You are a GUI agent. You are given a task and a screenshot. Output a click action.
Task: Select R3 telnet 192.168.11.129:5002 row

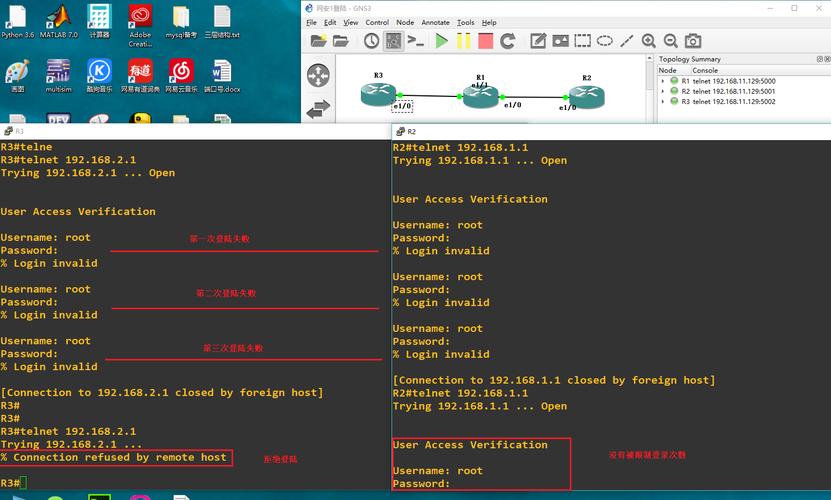click(728, 101)
